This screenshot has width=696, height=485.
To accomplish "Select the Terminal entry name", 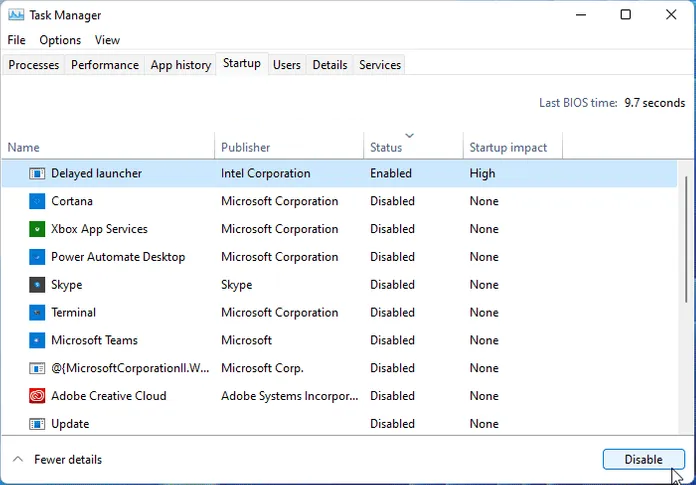I will pos(73,312).
